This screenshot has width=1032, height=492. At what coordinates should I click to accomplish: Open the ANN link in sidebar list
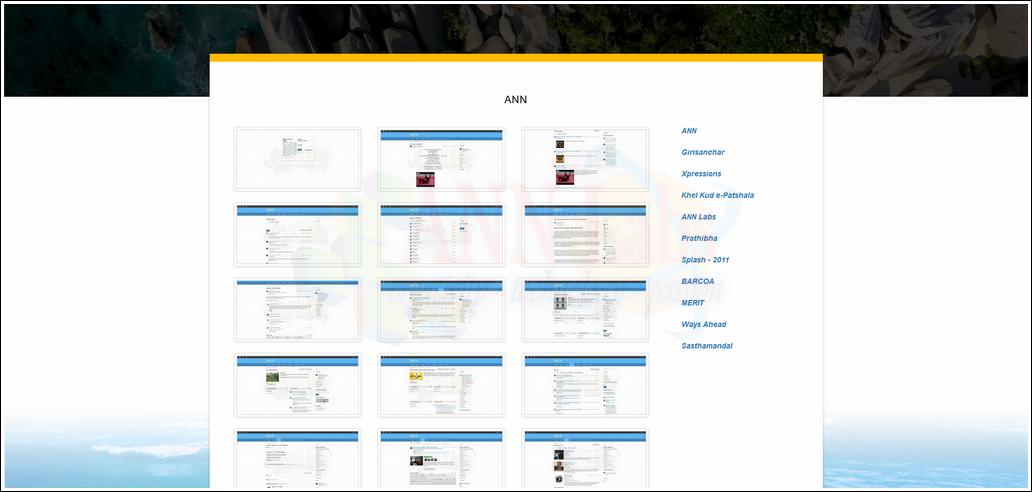click(689, 131)
